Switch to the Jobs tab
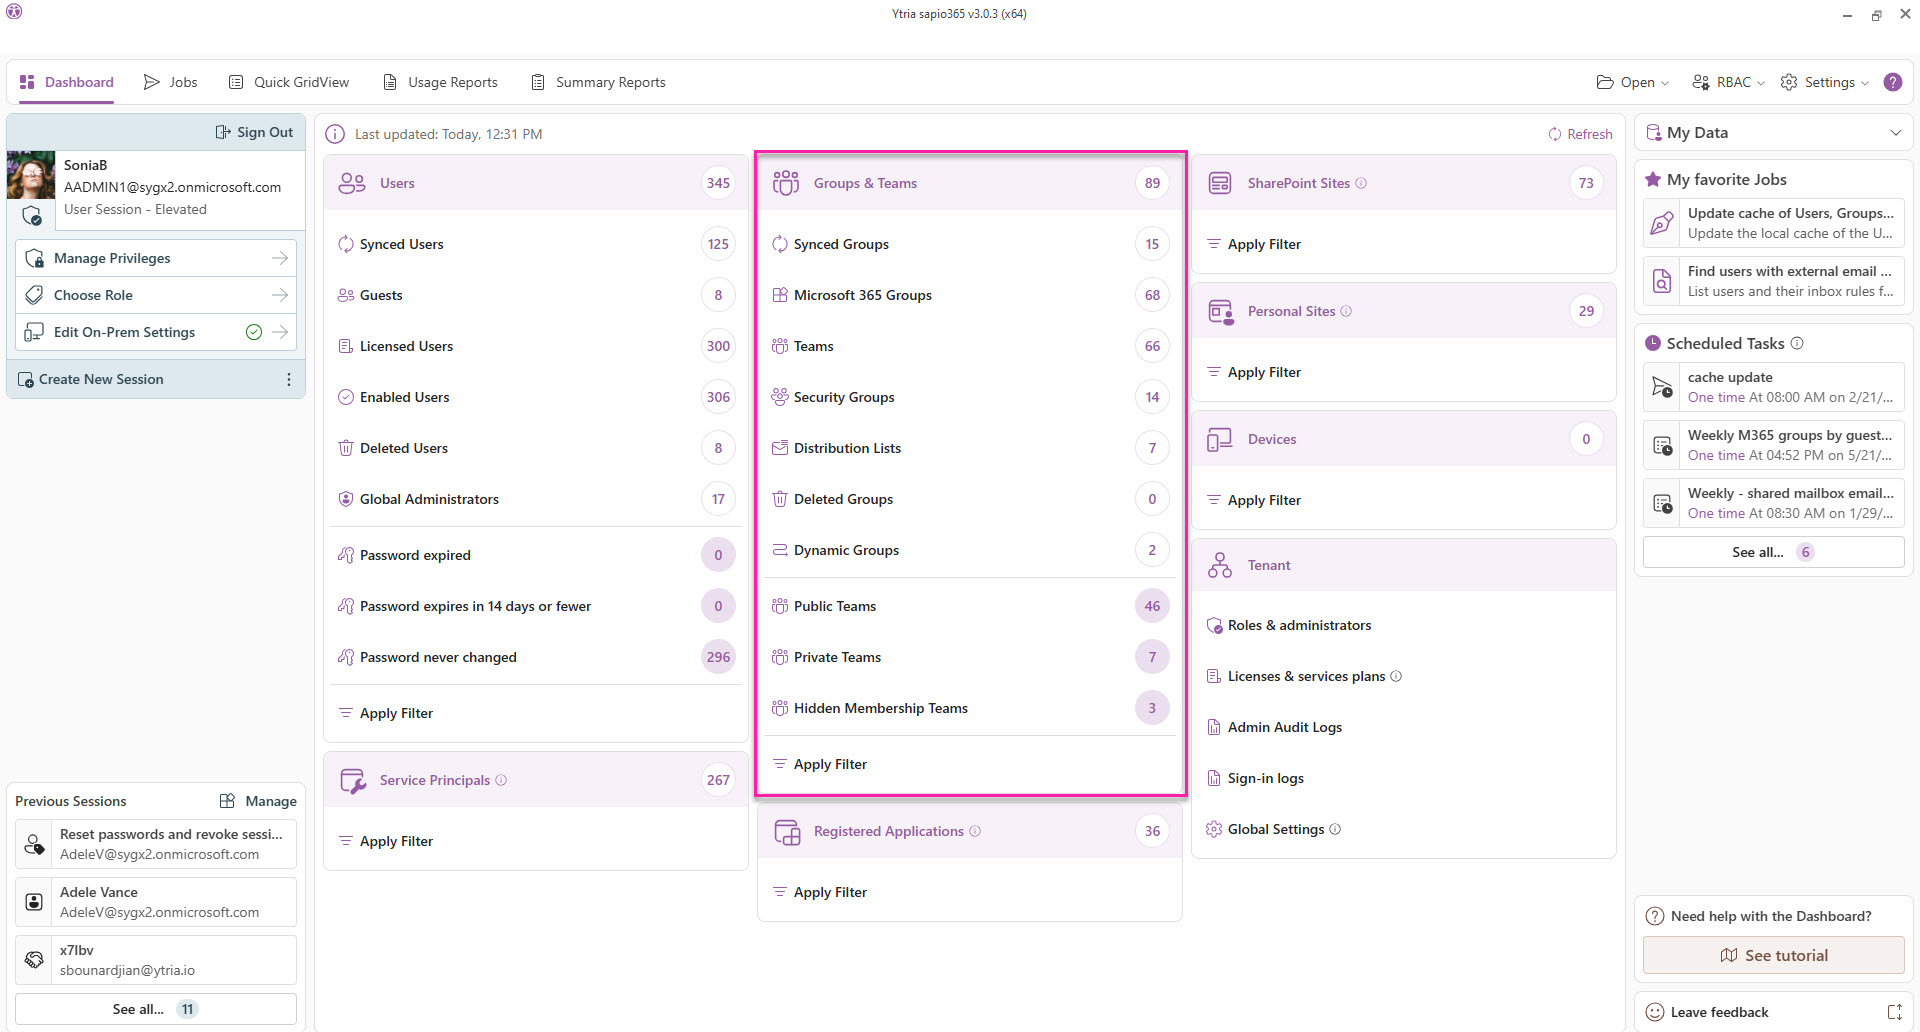 pos(170,82)
